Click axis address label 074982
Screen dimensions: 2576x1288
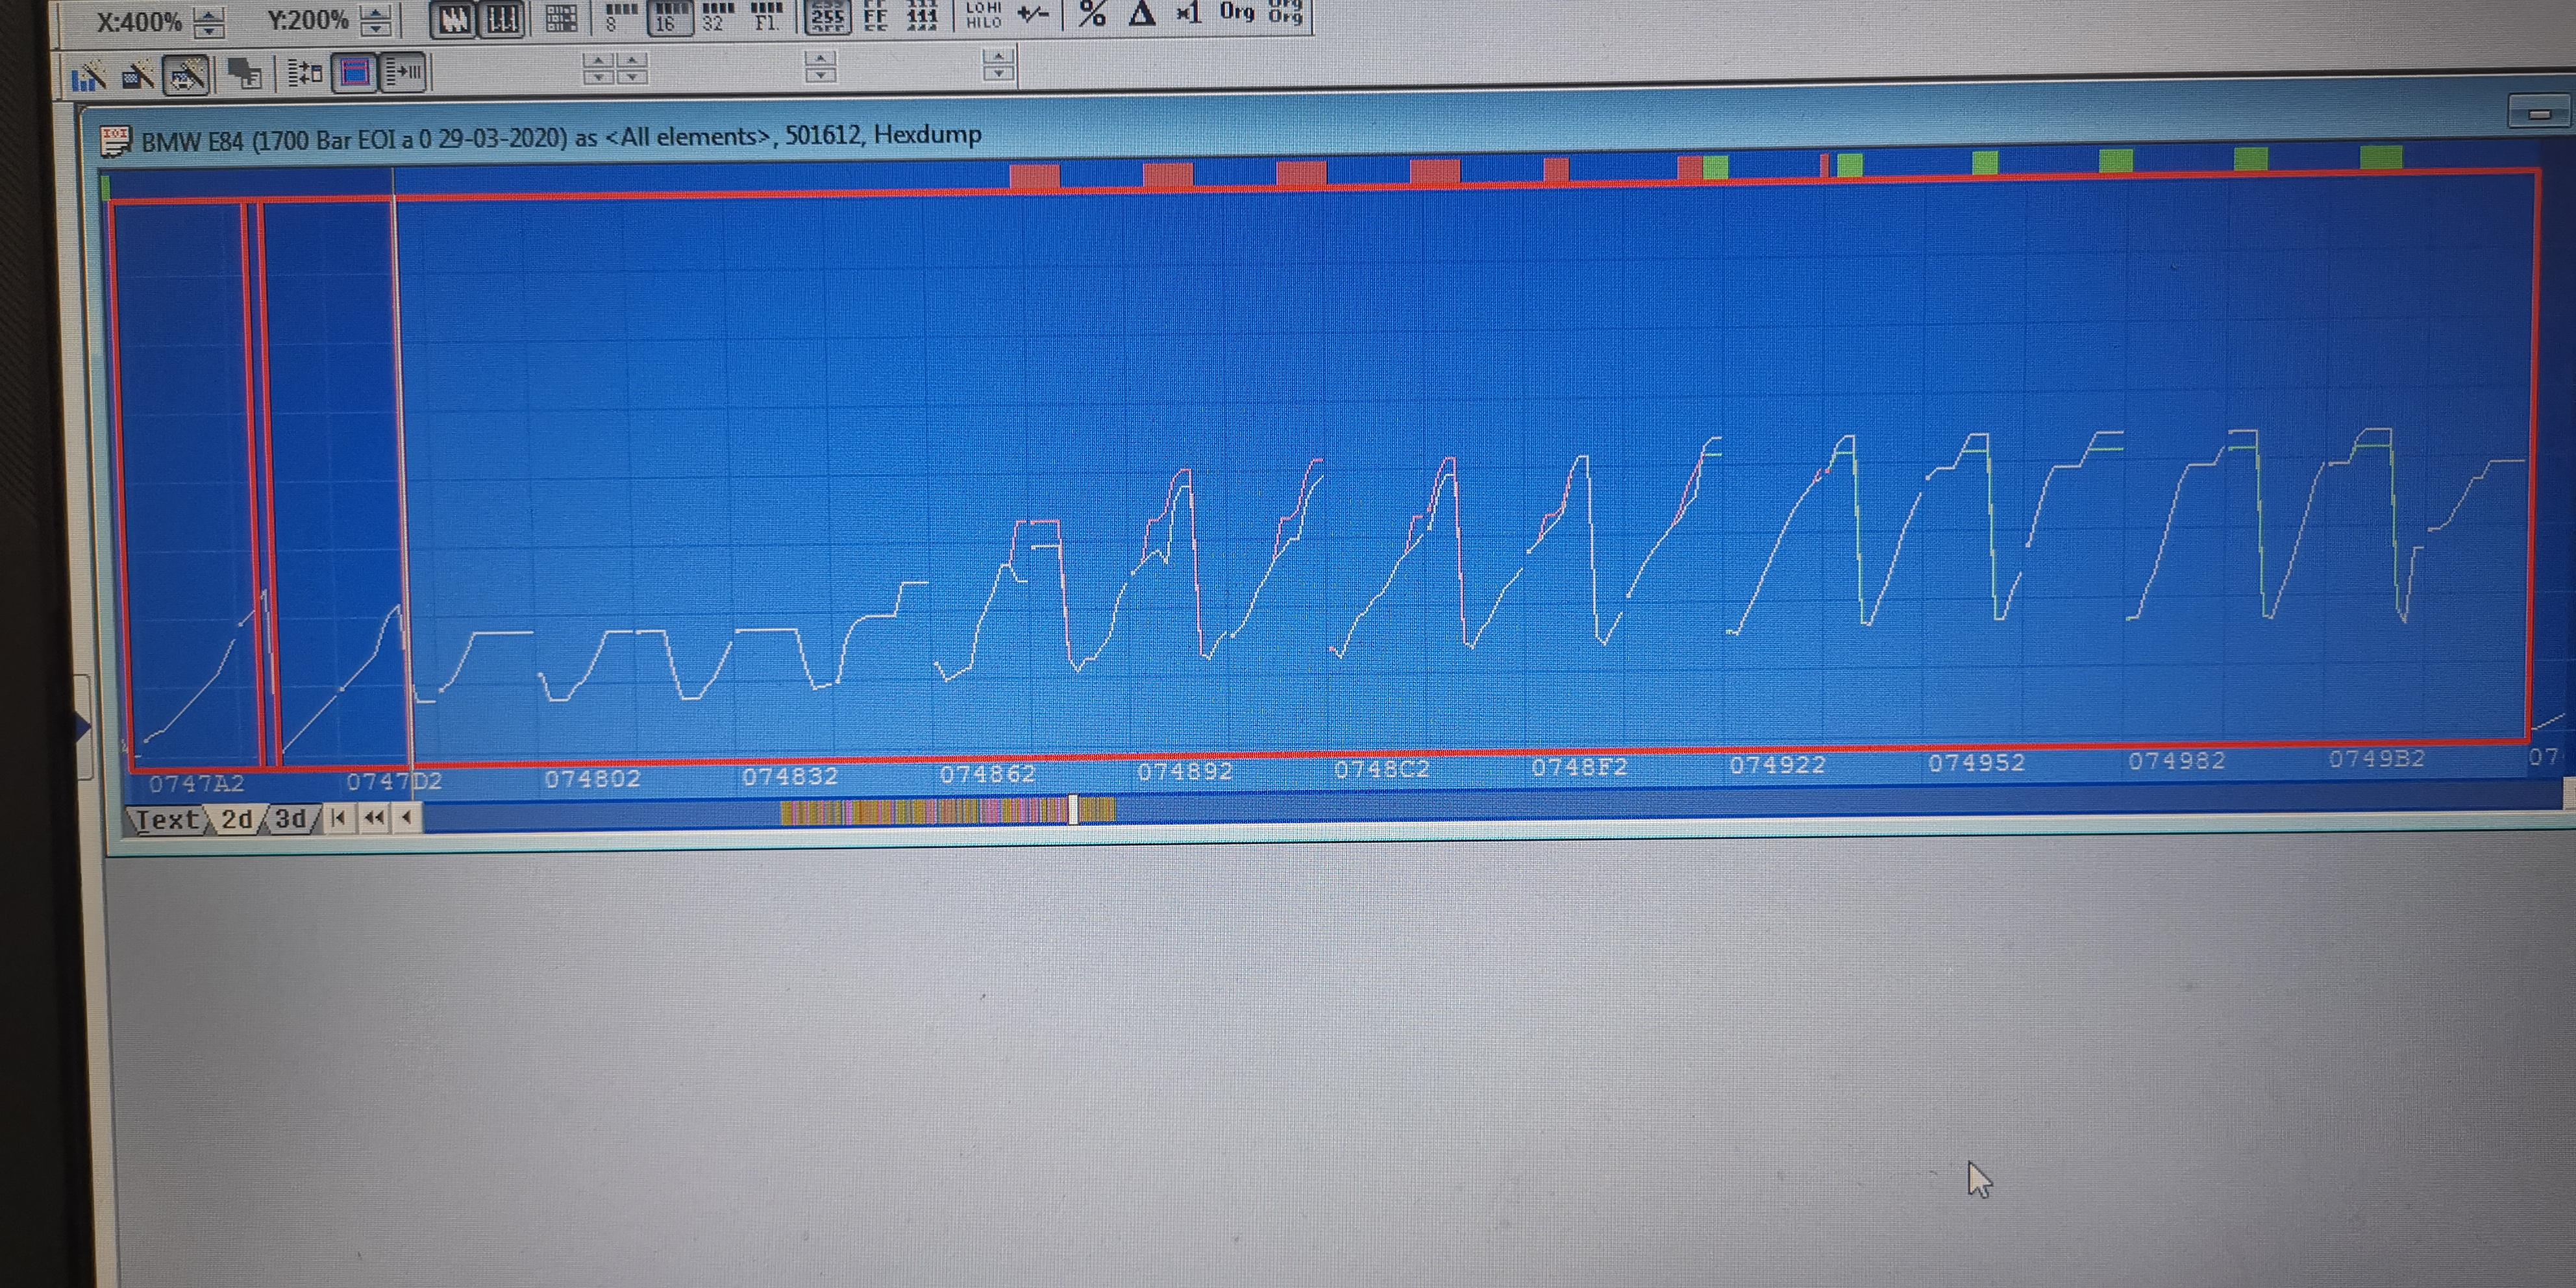point(2176,761)
